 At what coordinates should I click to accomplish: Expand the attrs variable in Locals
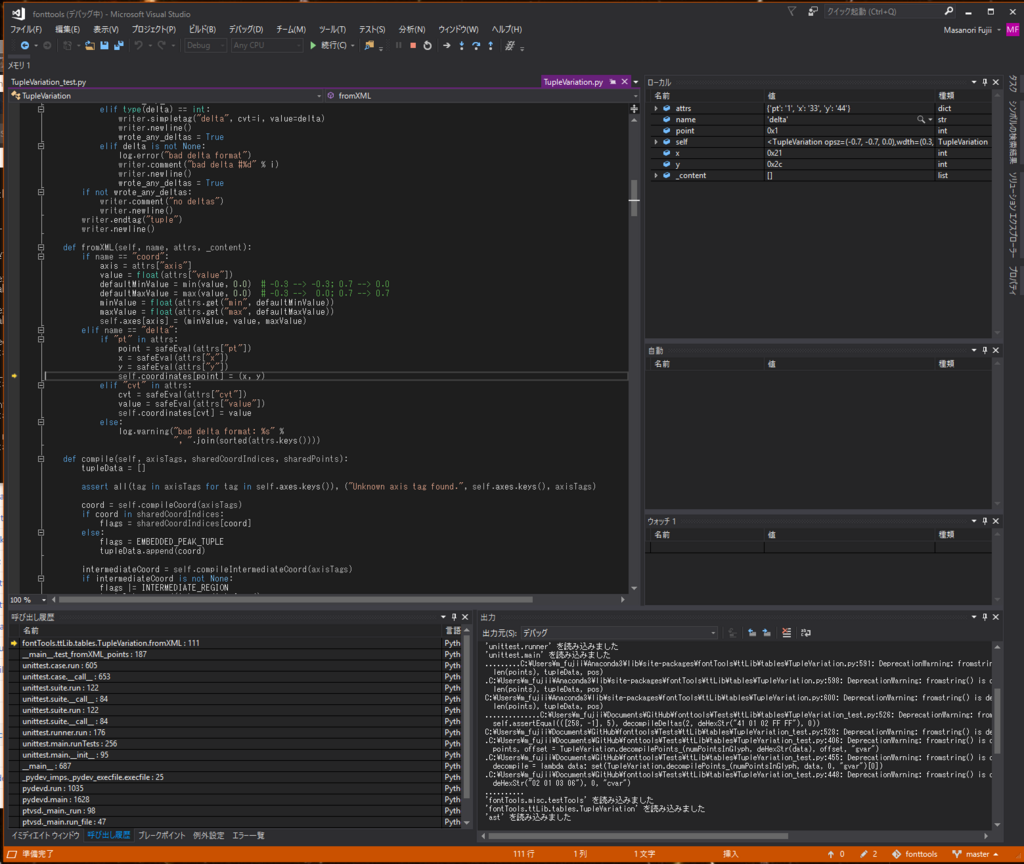(656, 108)
